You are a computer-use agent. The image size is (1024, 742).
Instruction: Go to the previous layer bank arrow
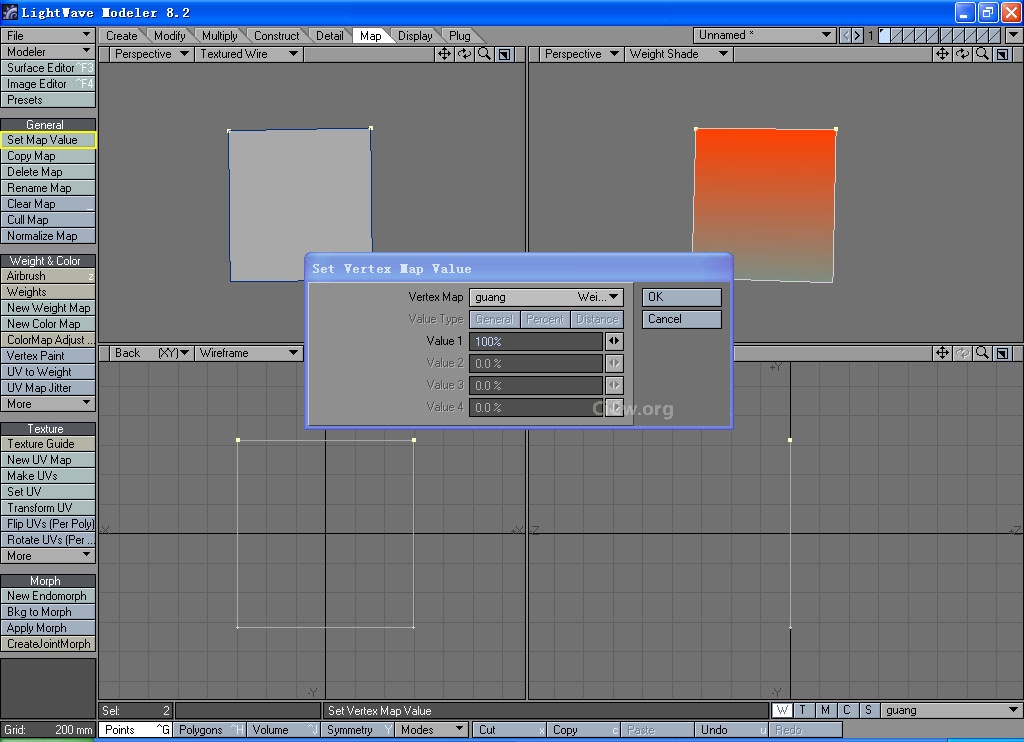click(x=846, y=35)
